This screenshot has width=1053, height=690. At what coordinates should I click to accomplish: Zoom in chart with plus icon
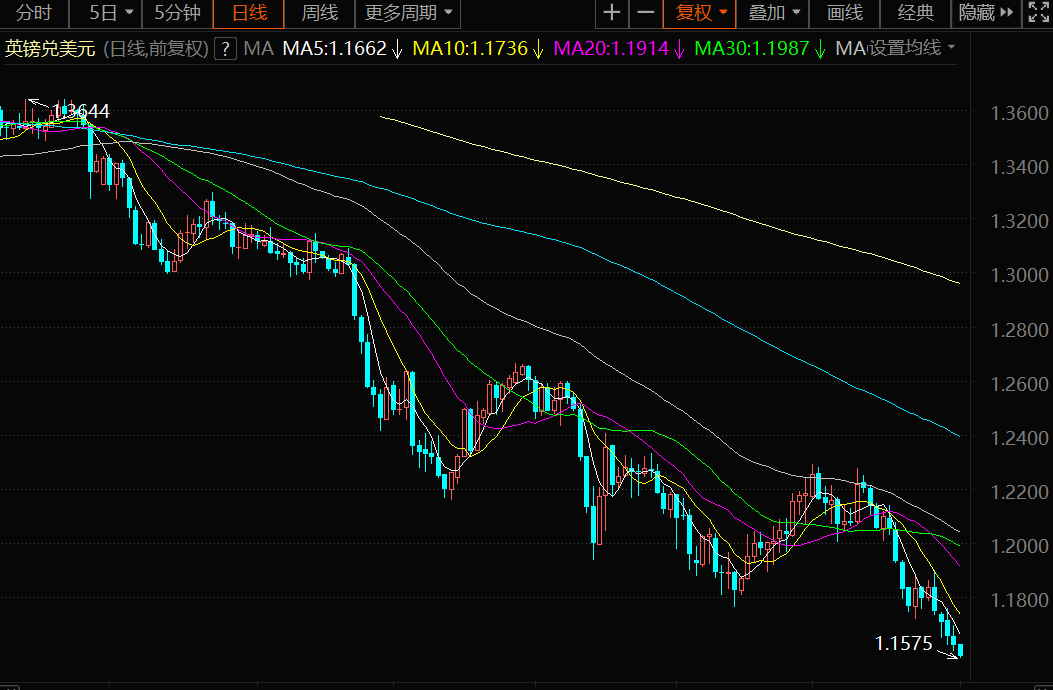click(x=612, y=13)
